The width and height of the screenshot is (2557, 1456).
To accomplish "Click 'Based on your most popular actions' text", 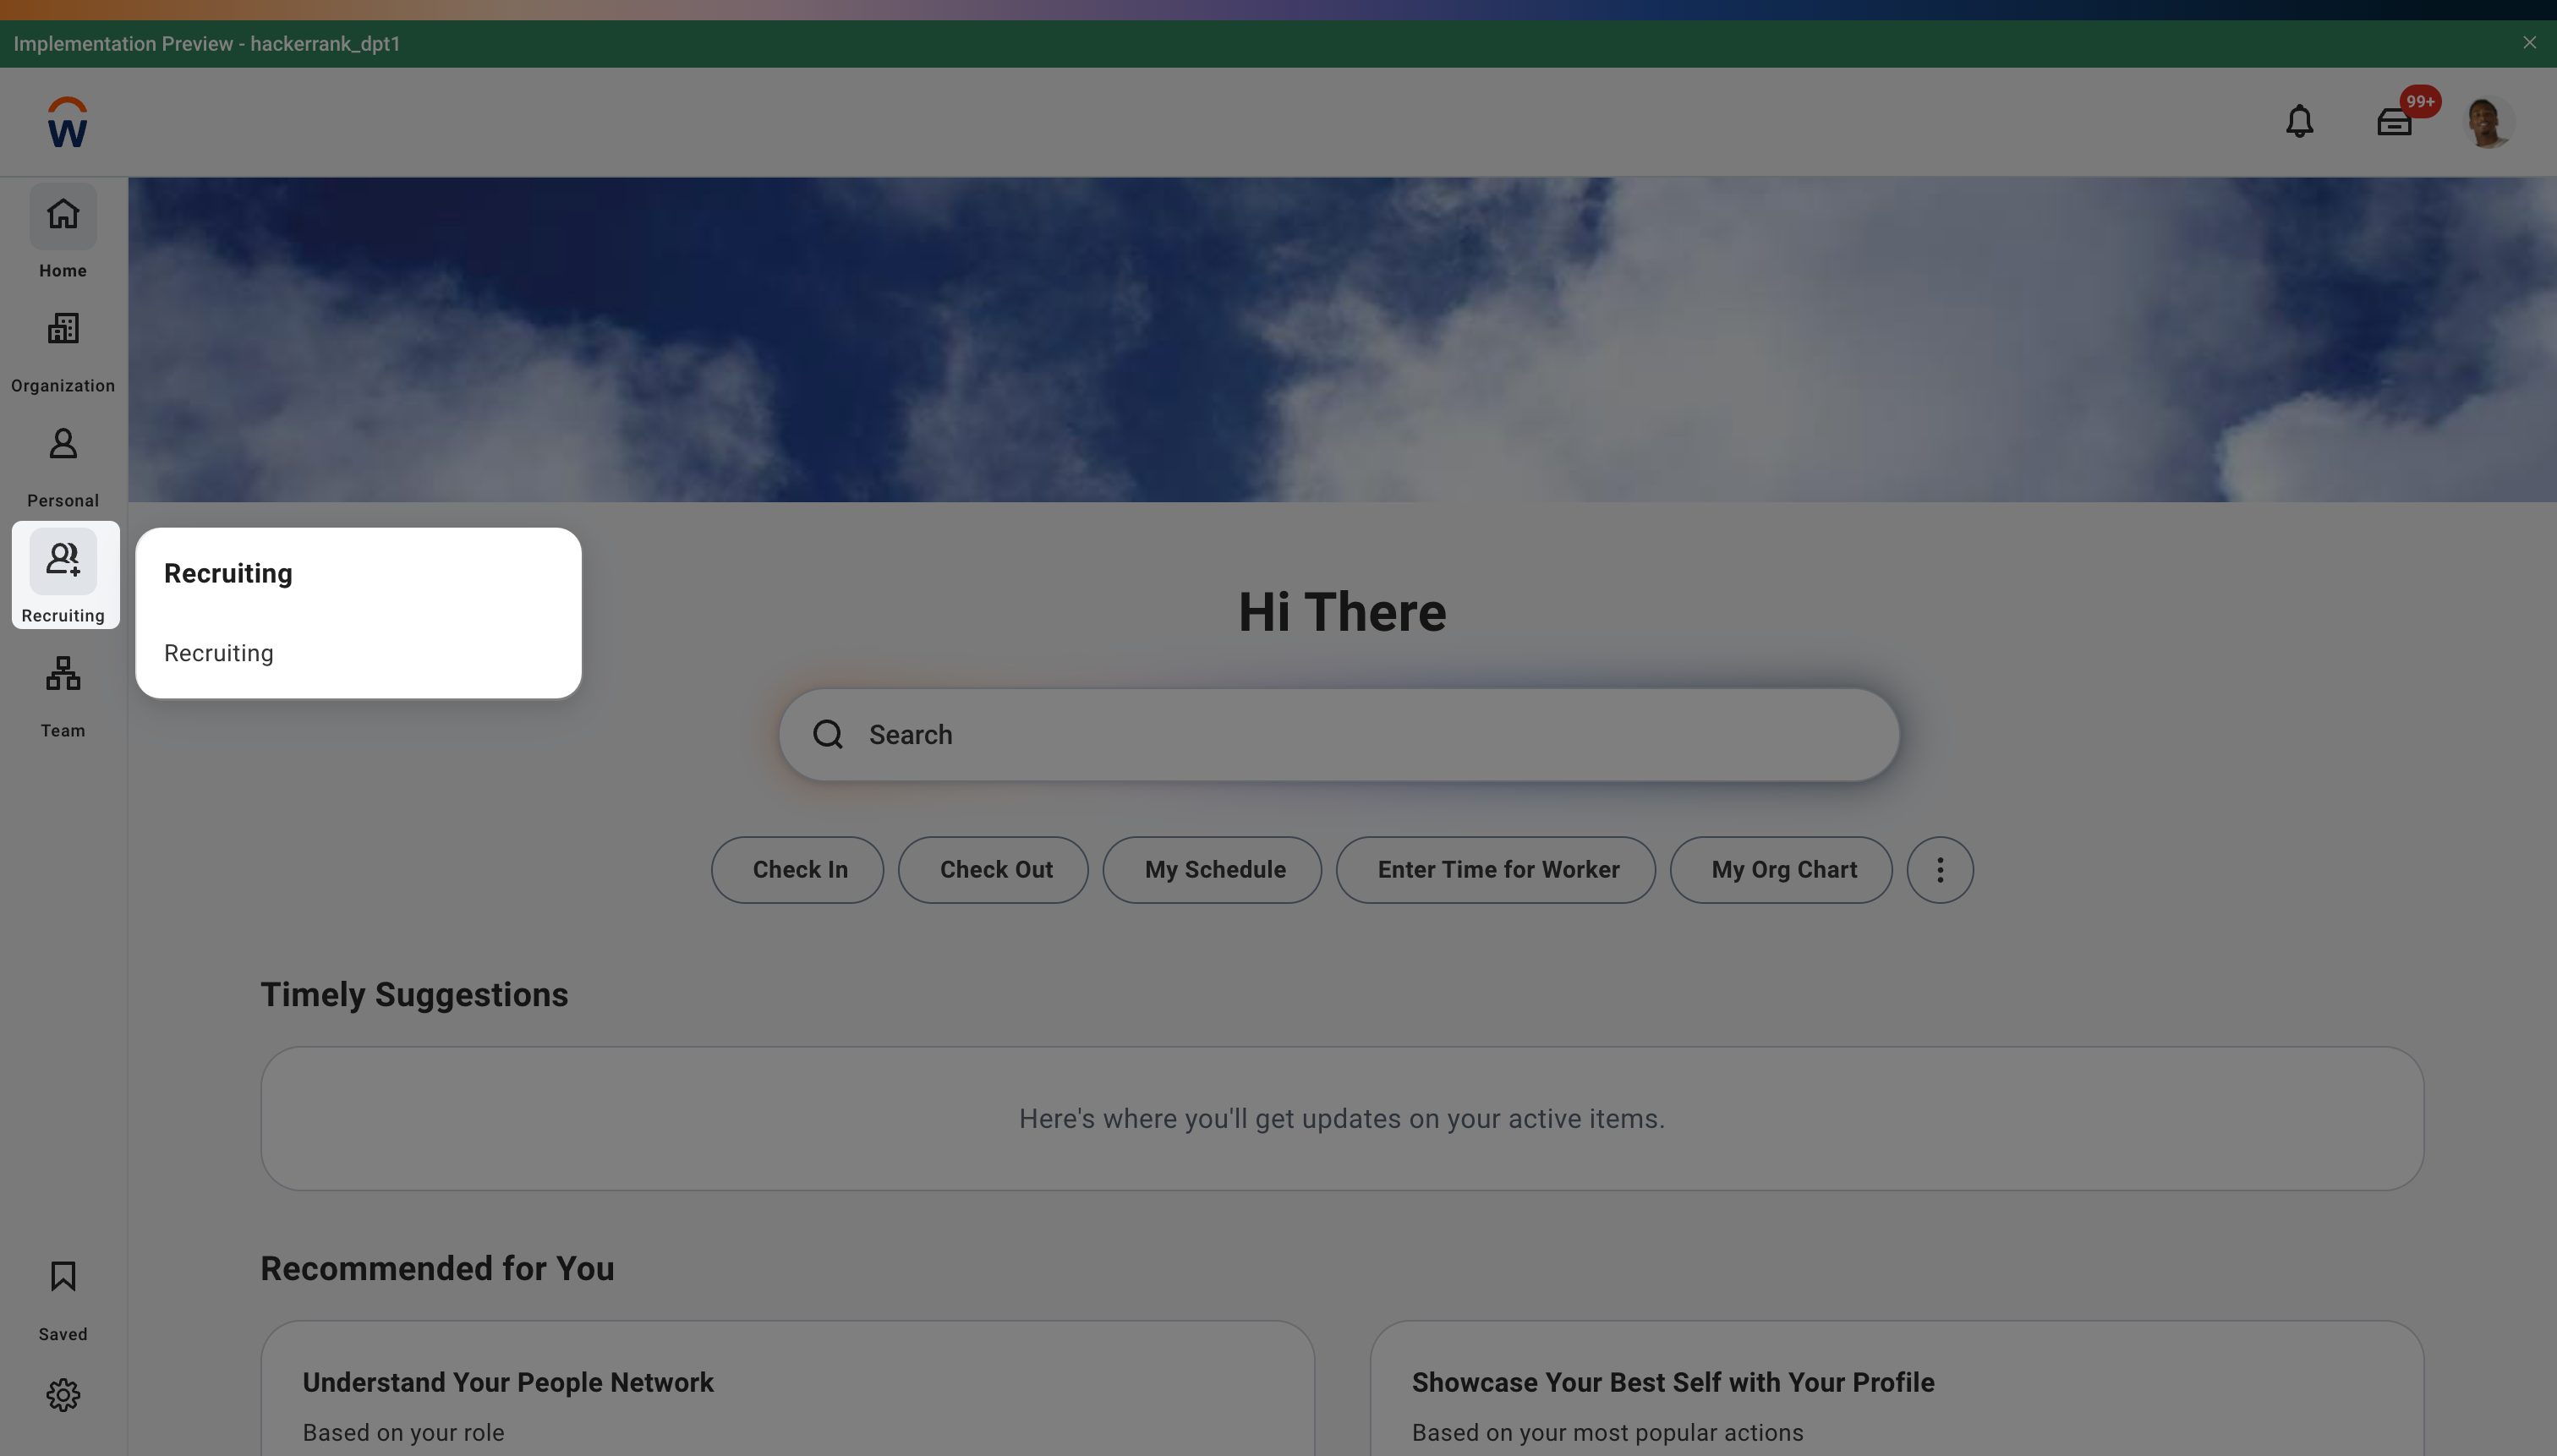I will [1607, 1432].
